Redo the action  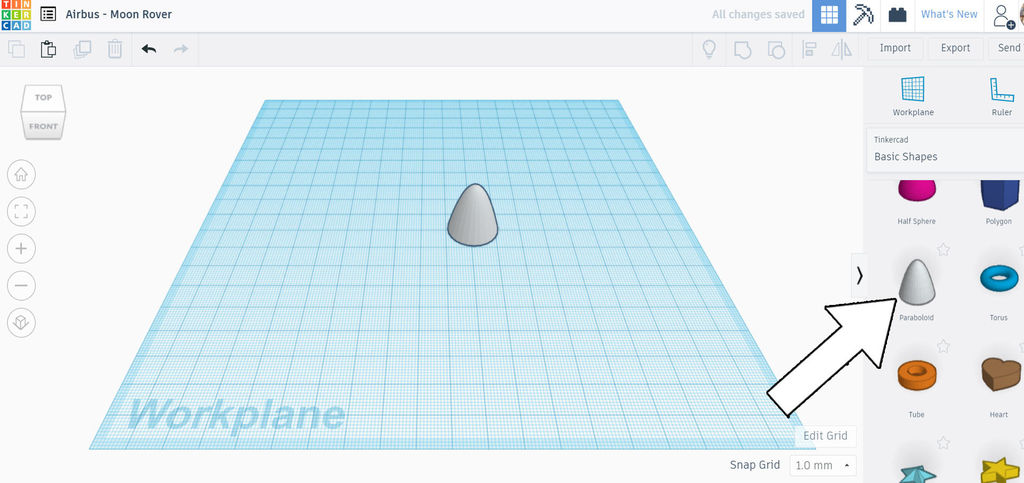(181, 49)
